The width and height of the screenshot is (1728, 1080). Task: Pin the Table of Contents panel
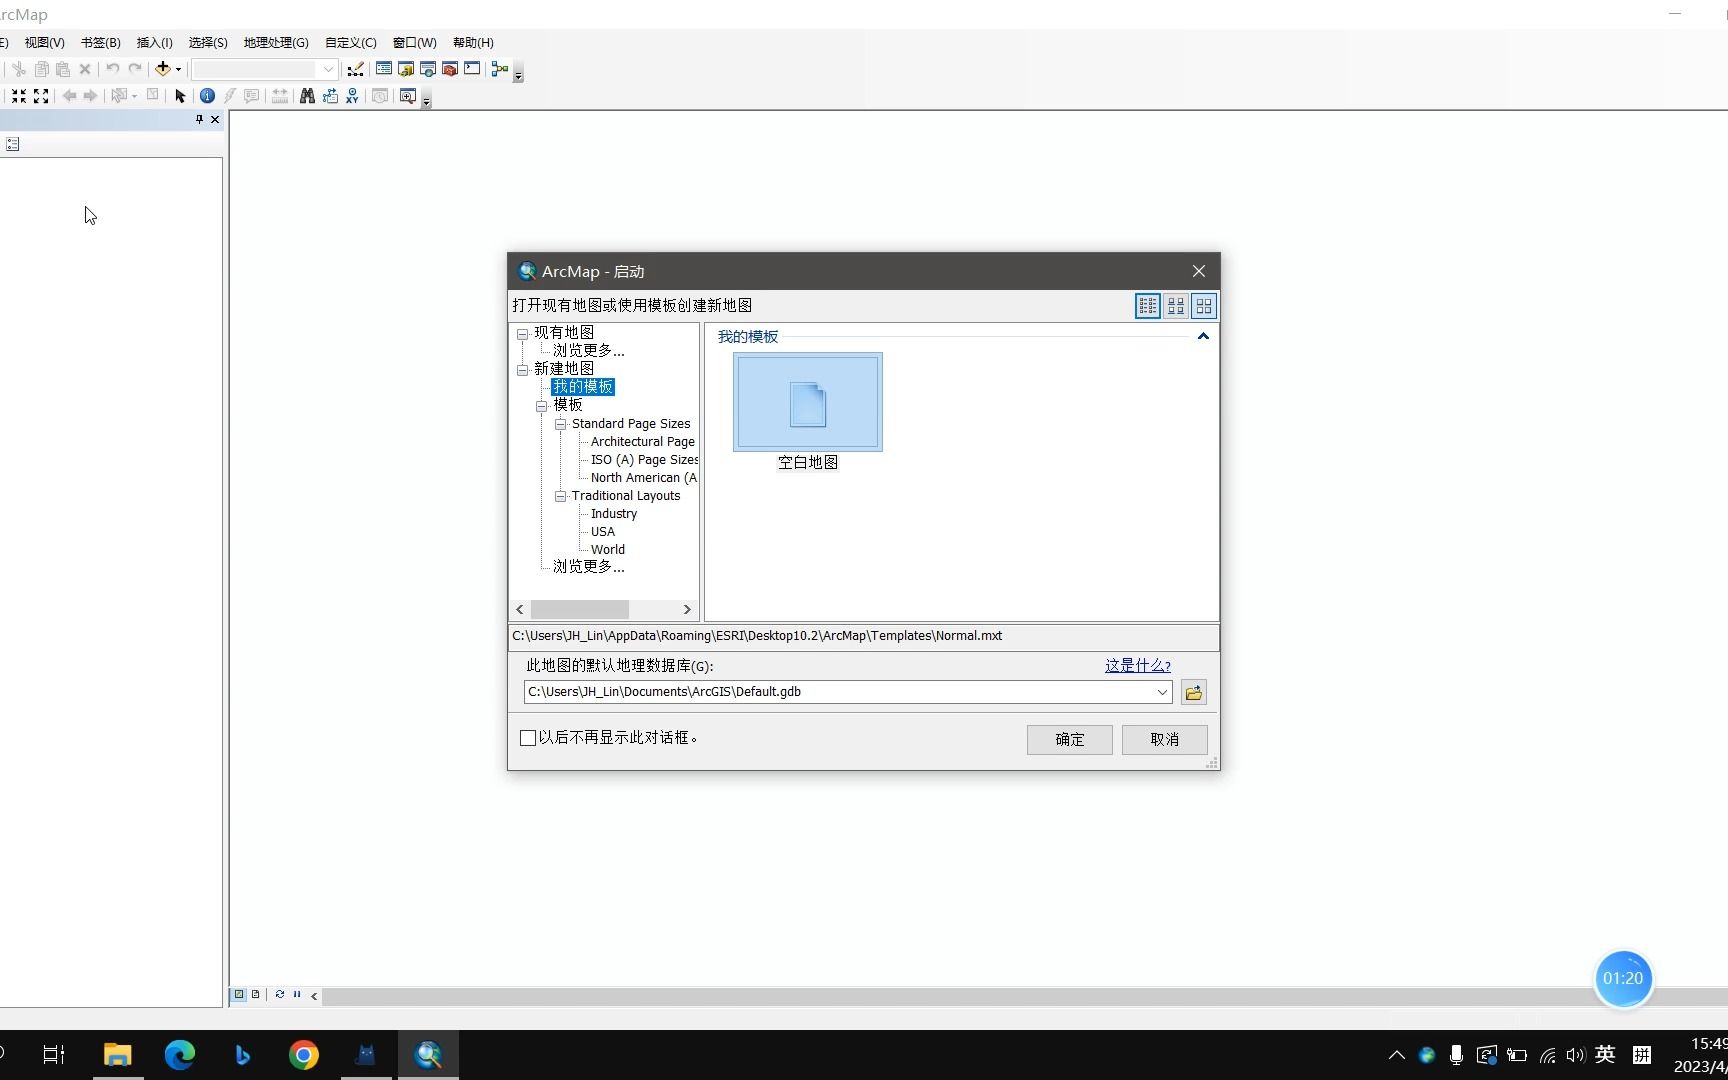[x=199, y=119]
